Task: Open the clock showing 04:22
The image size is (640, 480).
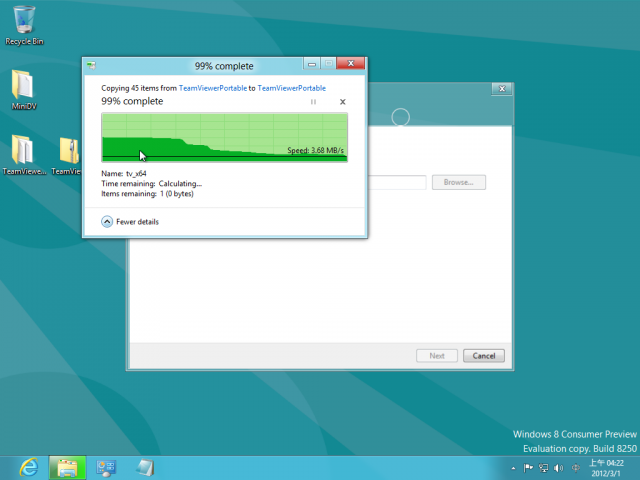Action: coord(606,468)
